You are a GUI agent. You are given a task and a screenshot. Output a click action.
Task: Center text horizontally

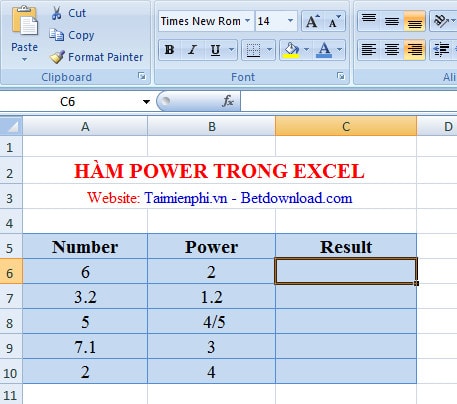pos(392,50)
